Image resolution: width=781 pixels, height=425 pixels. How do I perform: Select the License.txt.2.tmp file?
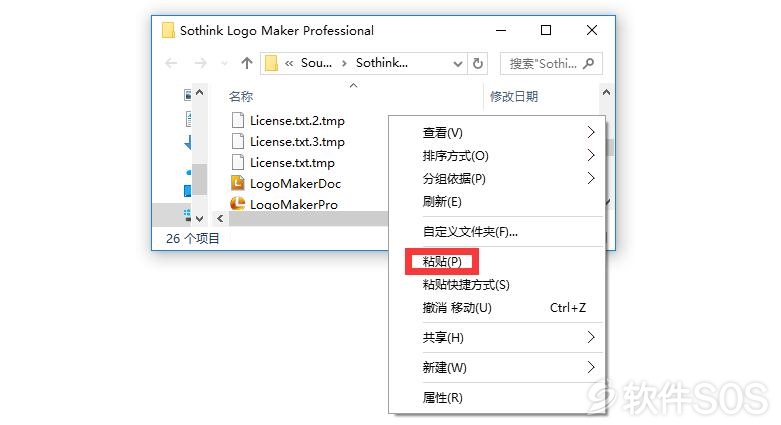point(297,121)
